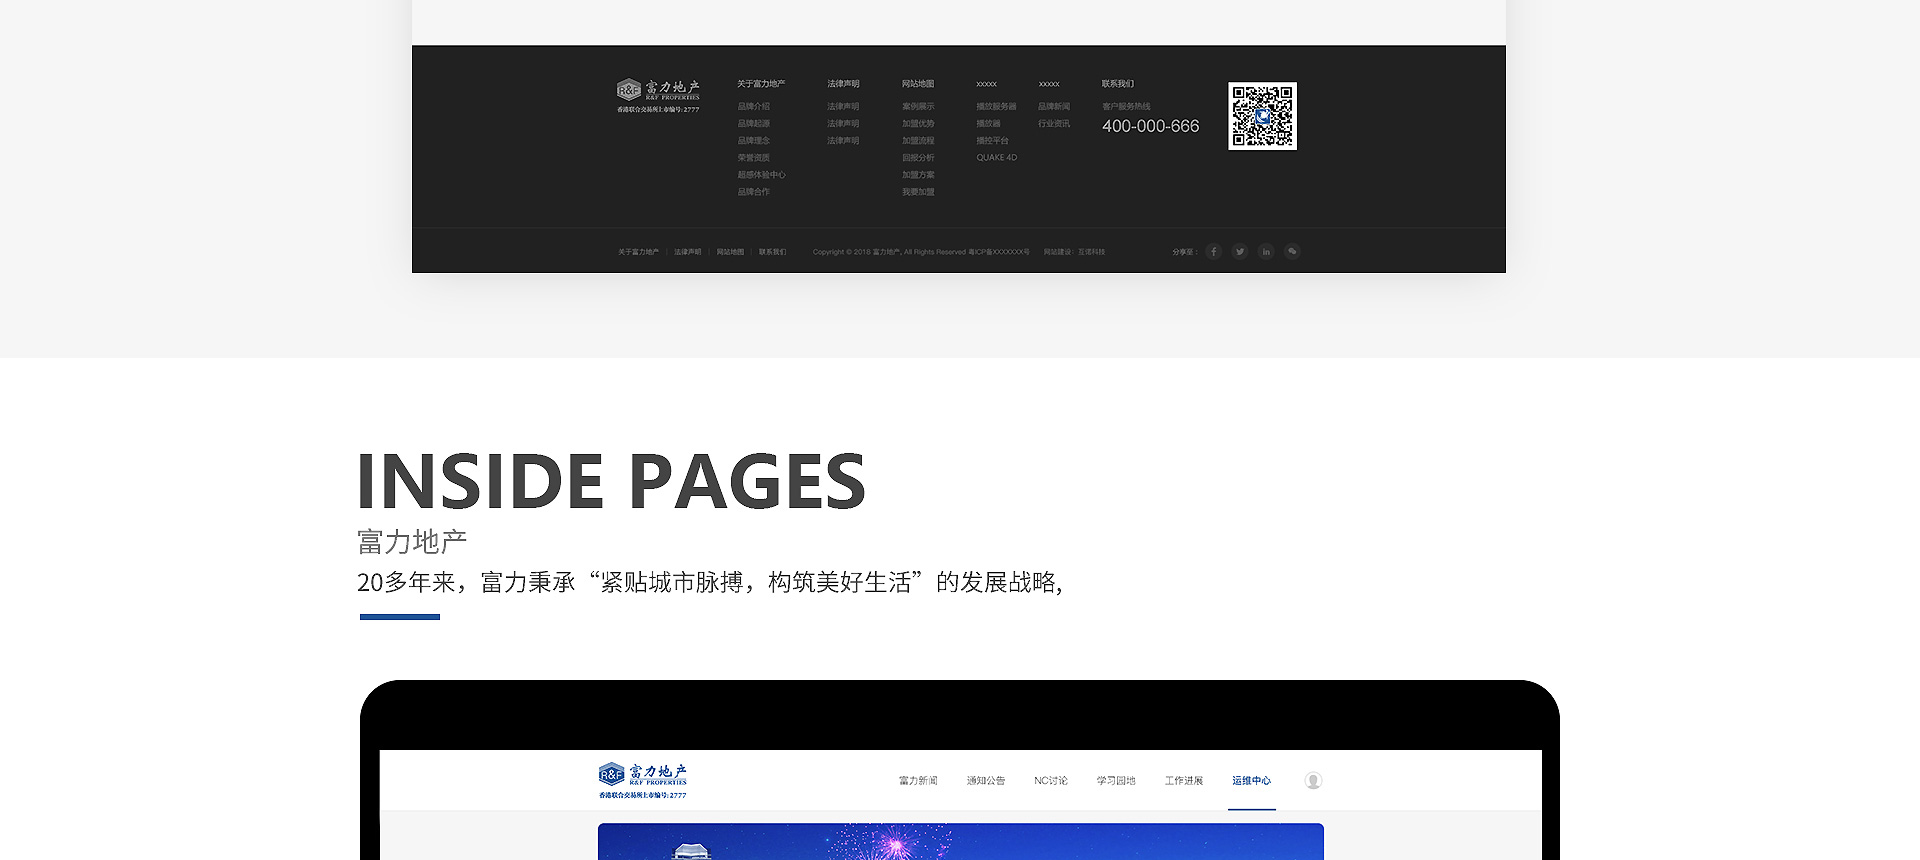Open the 案例展示 link in footer

pos(918,107)
